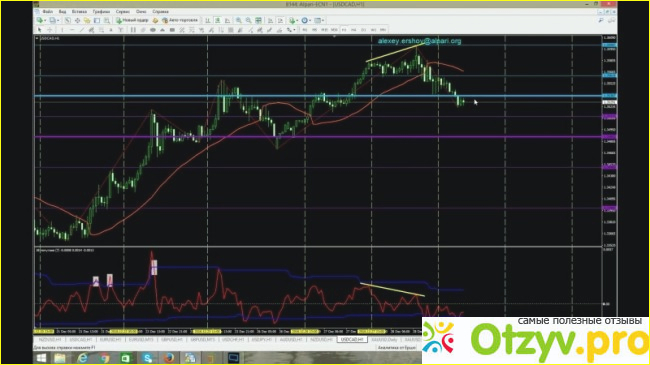Open the Market Watch window icon
This screenshot has width=650, height=365.
68,20
